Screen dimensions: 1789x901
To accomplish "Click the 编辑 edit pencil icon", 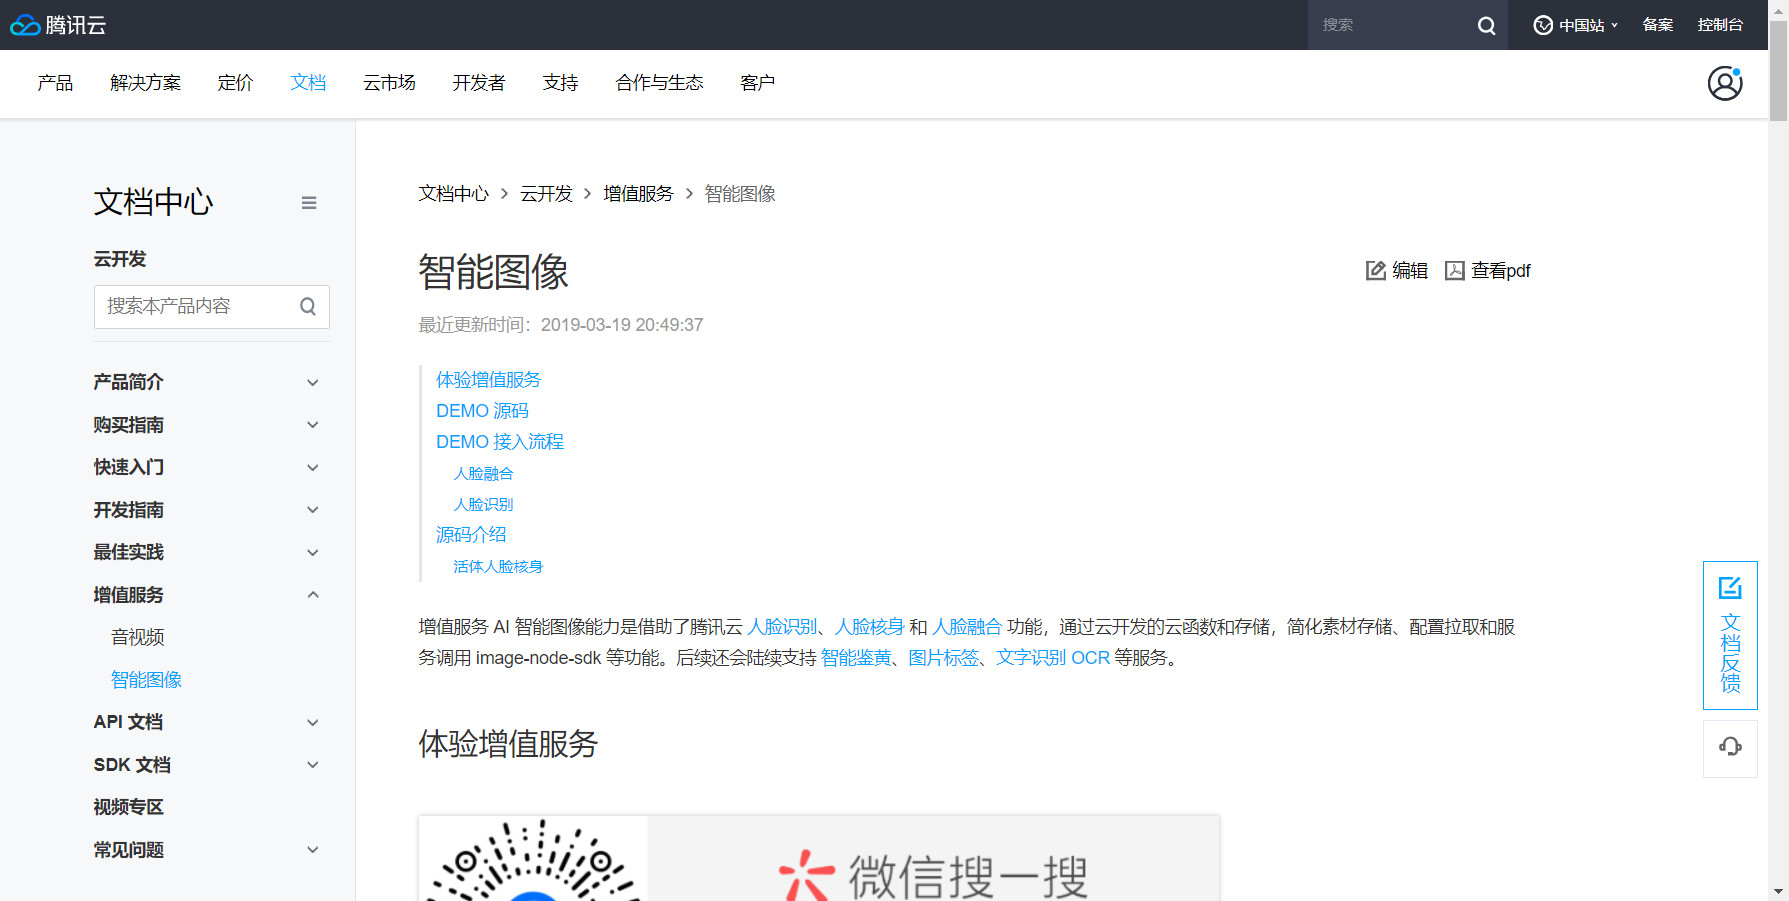I will (x=1376, y=271).
